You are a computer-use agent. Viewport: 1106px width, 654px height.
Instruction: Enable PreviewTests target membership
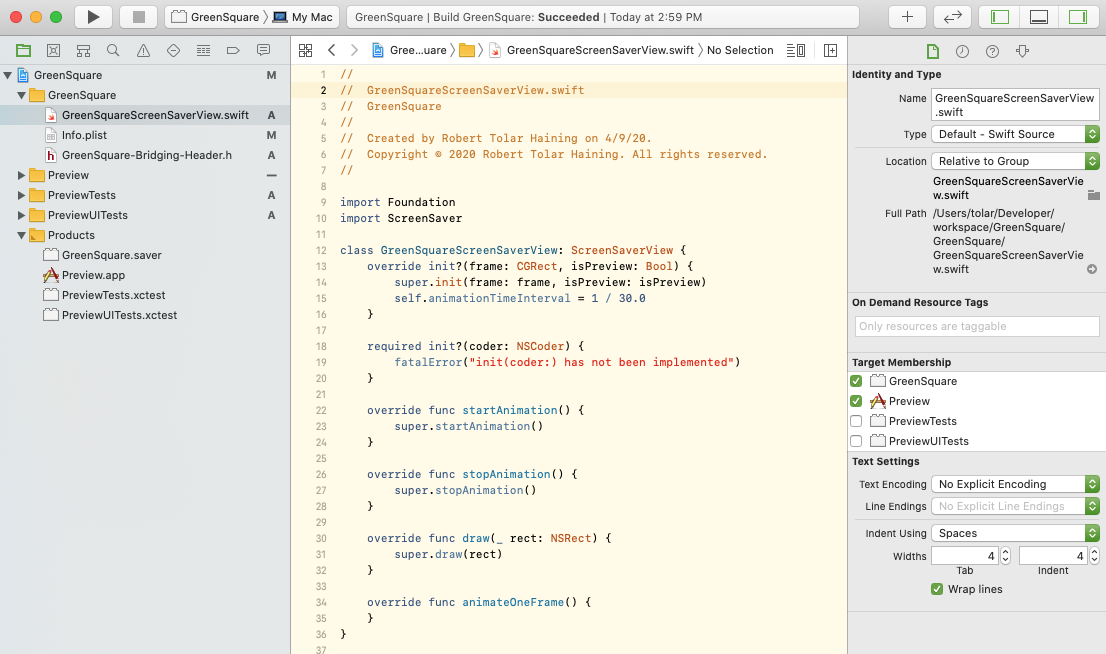pos(856,421)
